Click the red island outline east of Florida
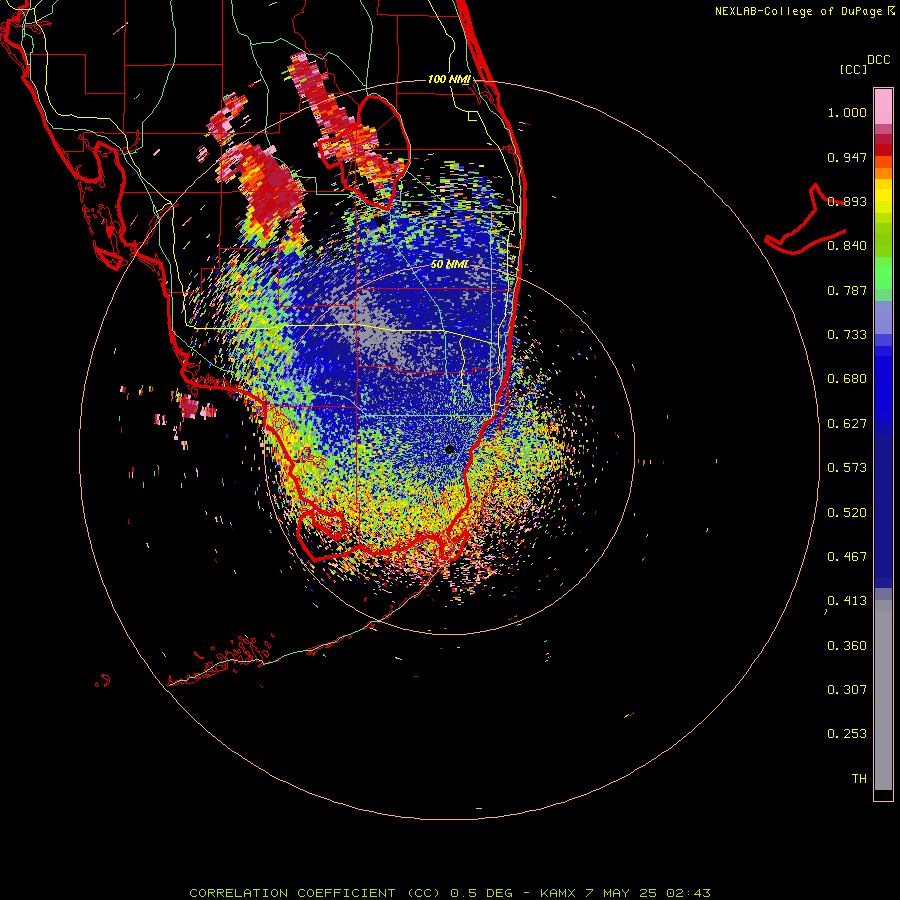 pyautogui.click(x=805, y=221)
